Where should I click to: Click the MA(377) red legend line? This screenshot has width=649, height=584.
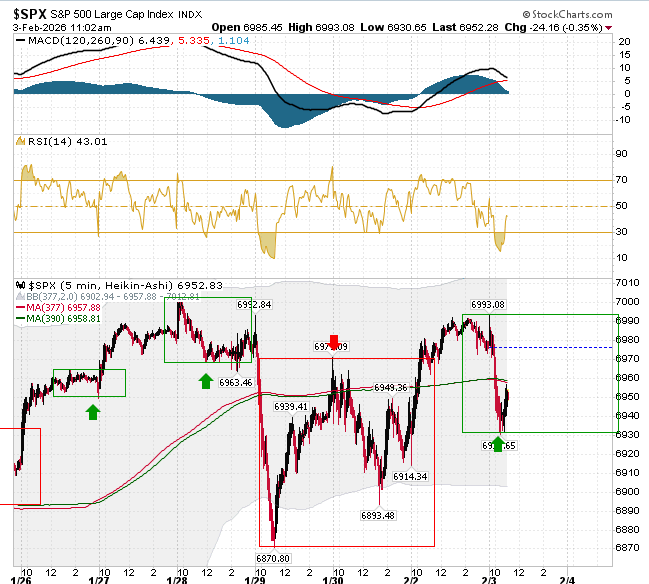click(21, 308)
